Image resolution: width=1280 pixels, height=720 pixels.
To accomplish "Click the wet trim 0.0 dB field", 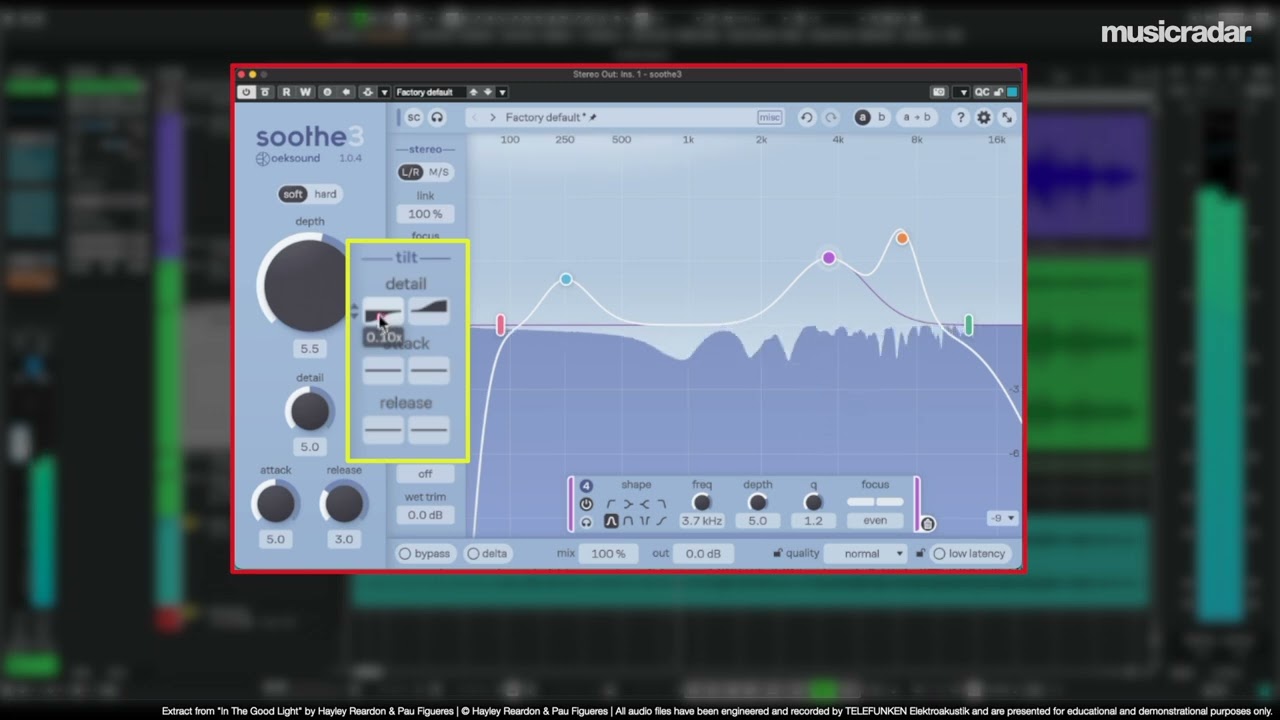I will pos(425,515).
